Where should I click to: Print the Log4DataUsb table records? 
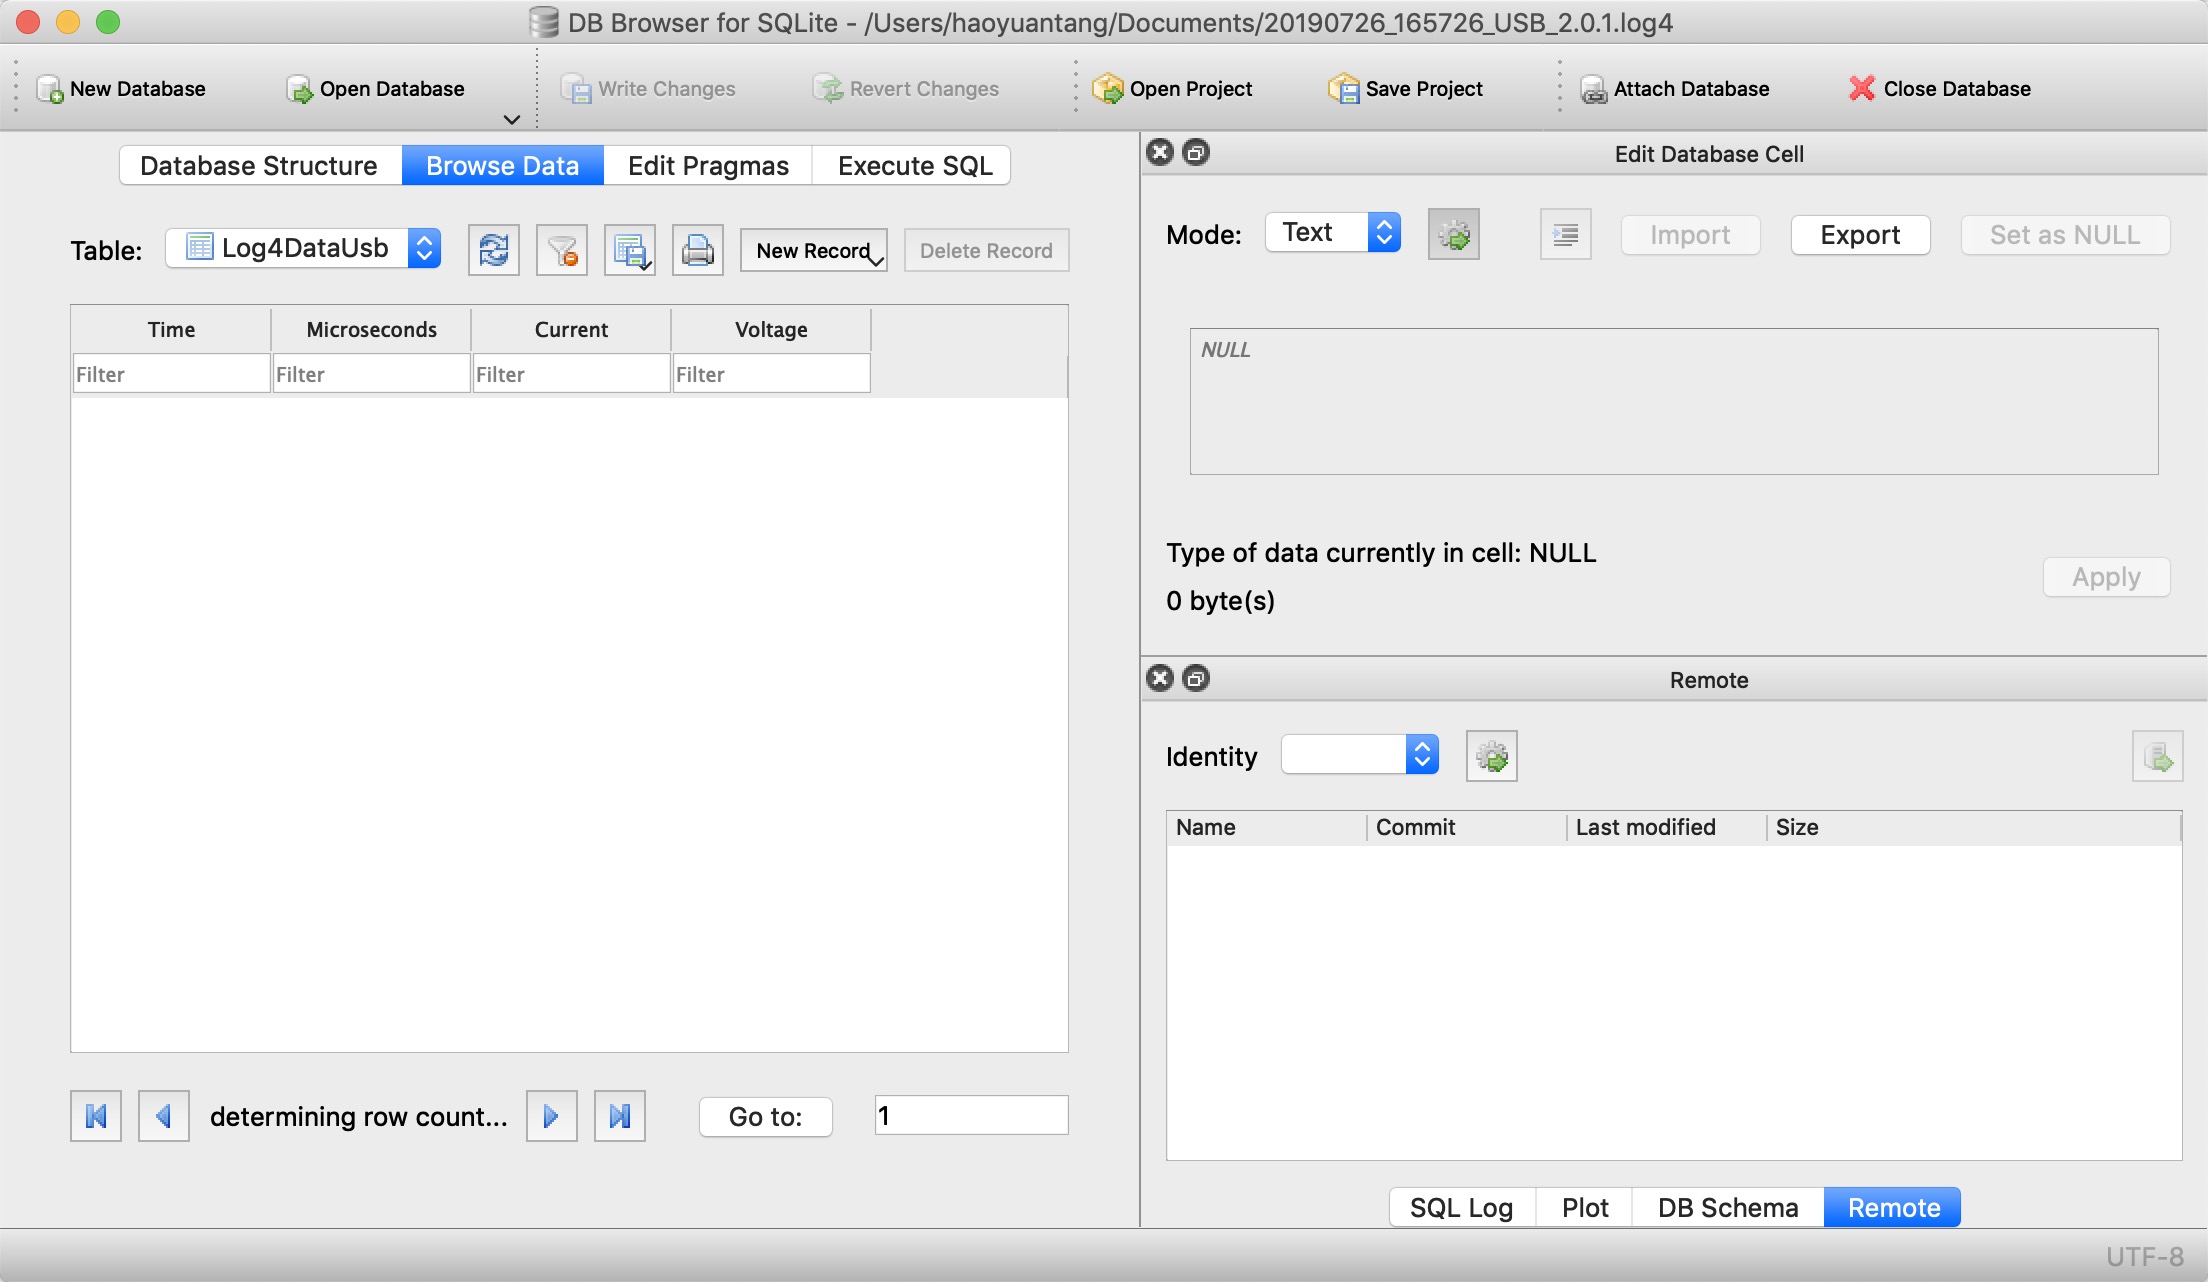pyautogui.click(x=697, y=249)
